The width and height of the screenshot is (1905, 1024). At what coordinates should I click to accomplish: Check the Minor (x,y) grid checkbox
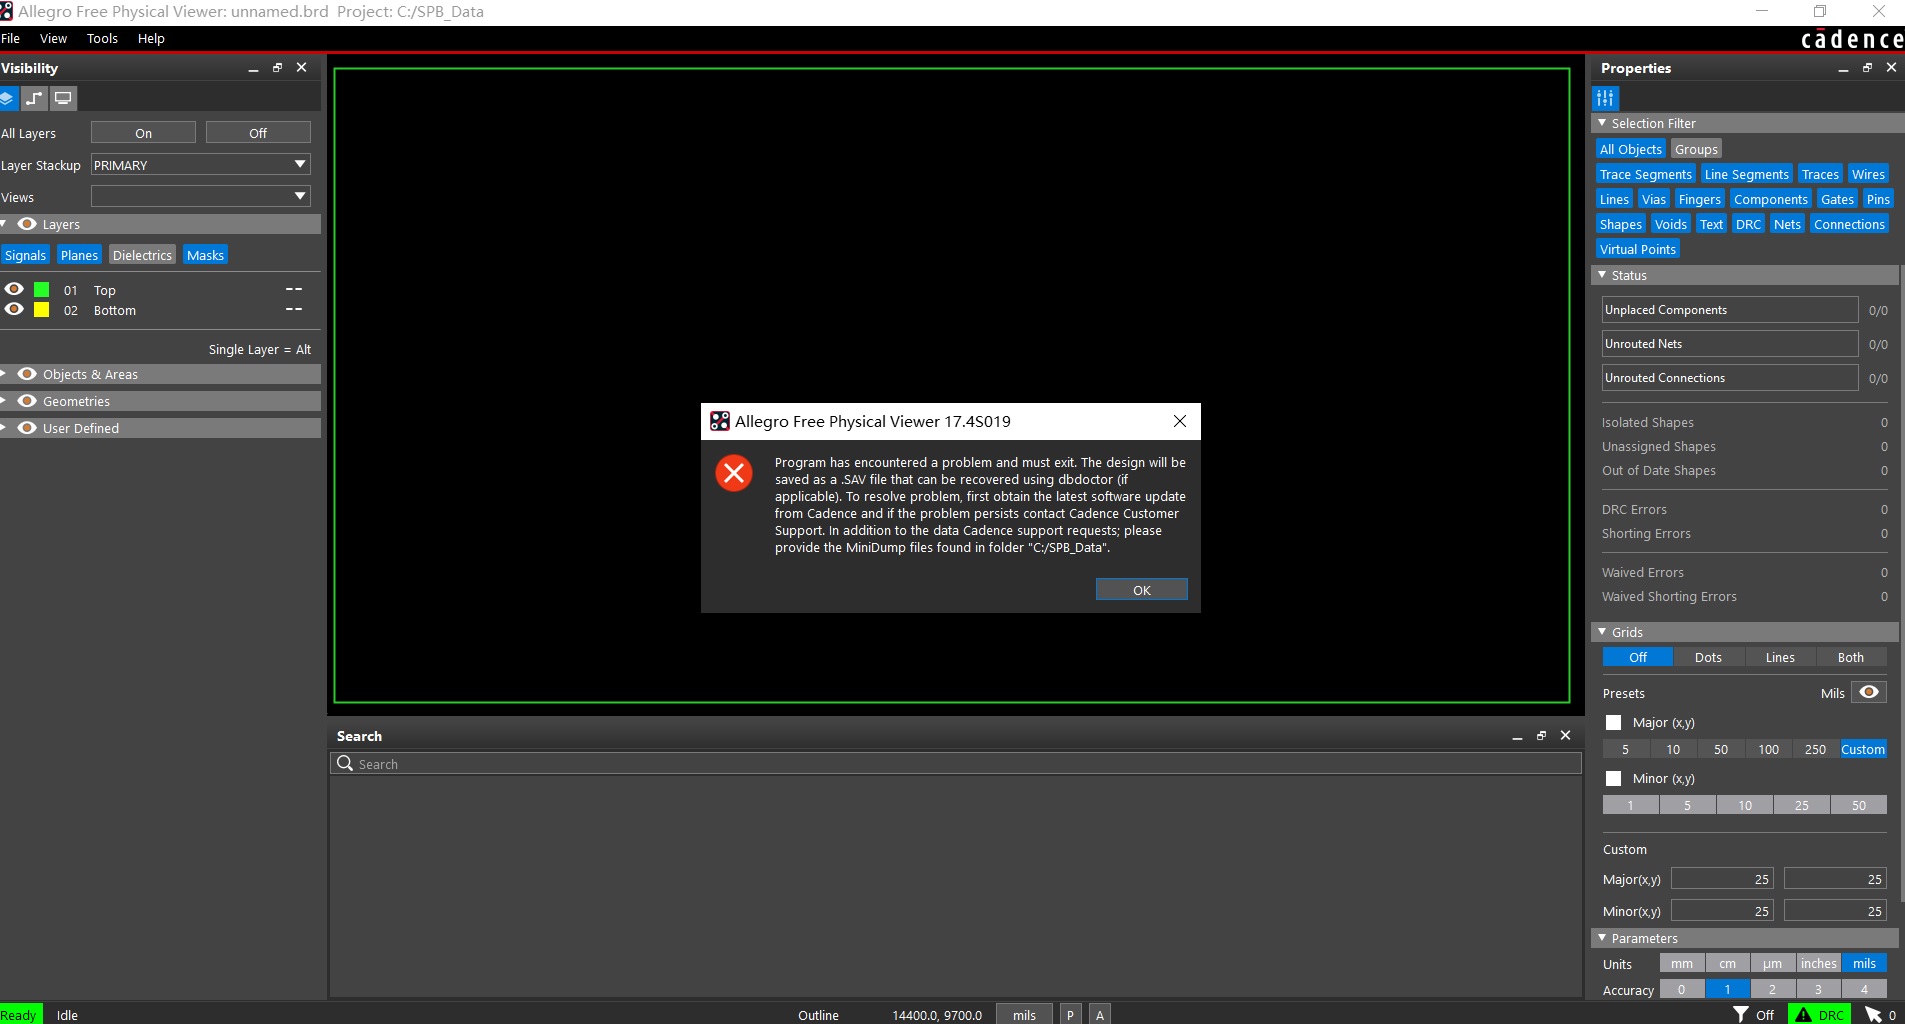click(1613, 778)
